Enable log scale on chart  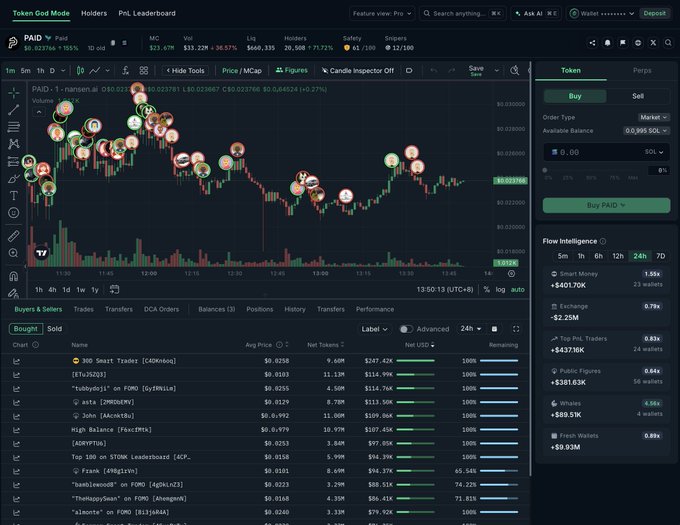coord(500,289)
